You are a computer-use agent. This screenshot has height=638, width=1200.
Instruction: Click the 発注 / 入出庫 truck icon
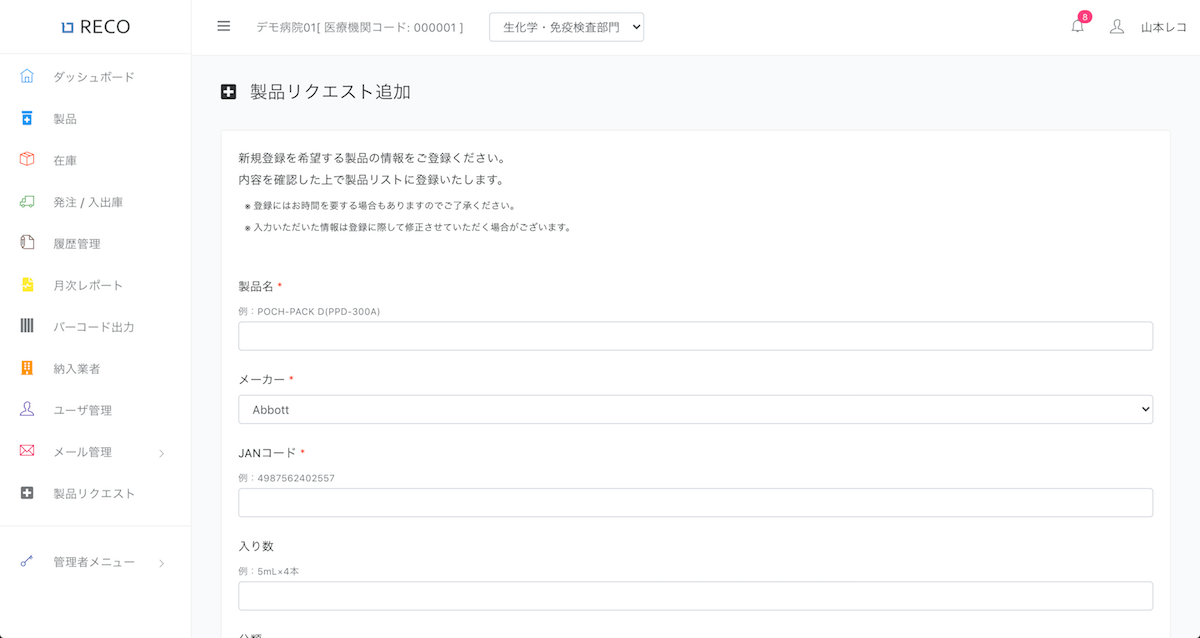(27, 202)
